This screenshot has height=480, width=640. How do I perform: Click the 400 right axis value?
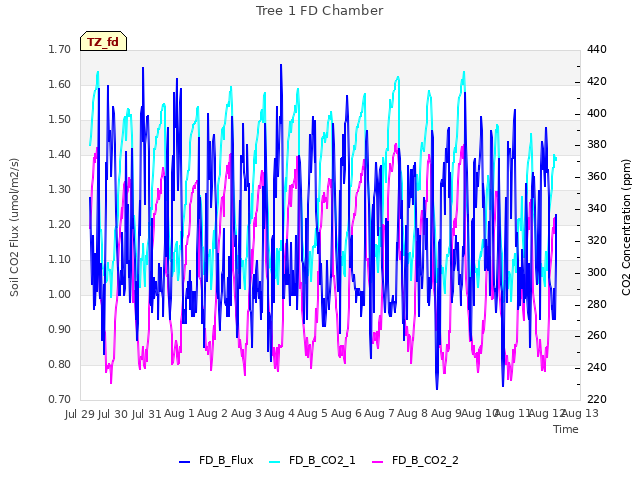point(597,113)
